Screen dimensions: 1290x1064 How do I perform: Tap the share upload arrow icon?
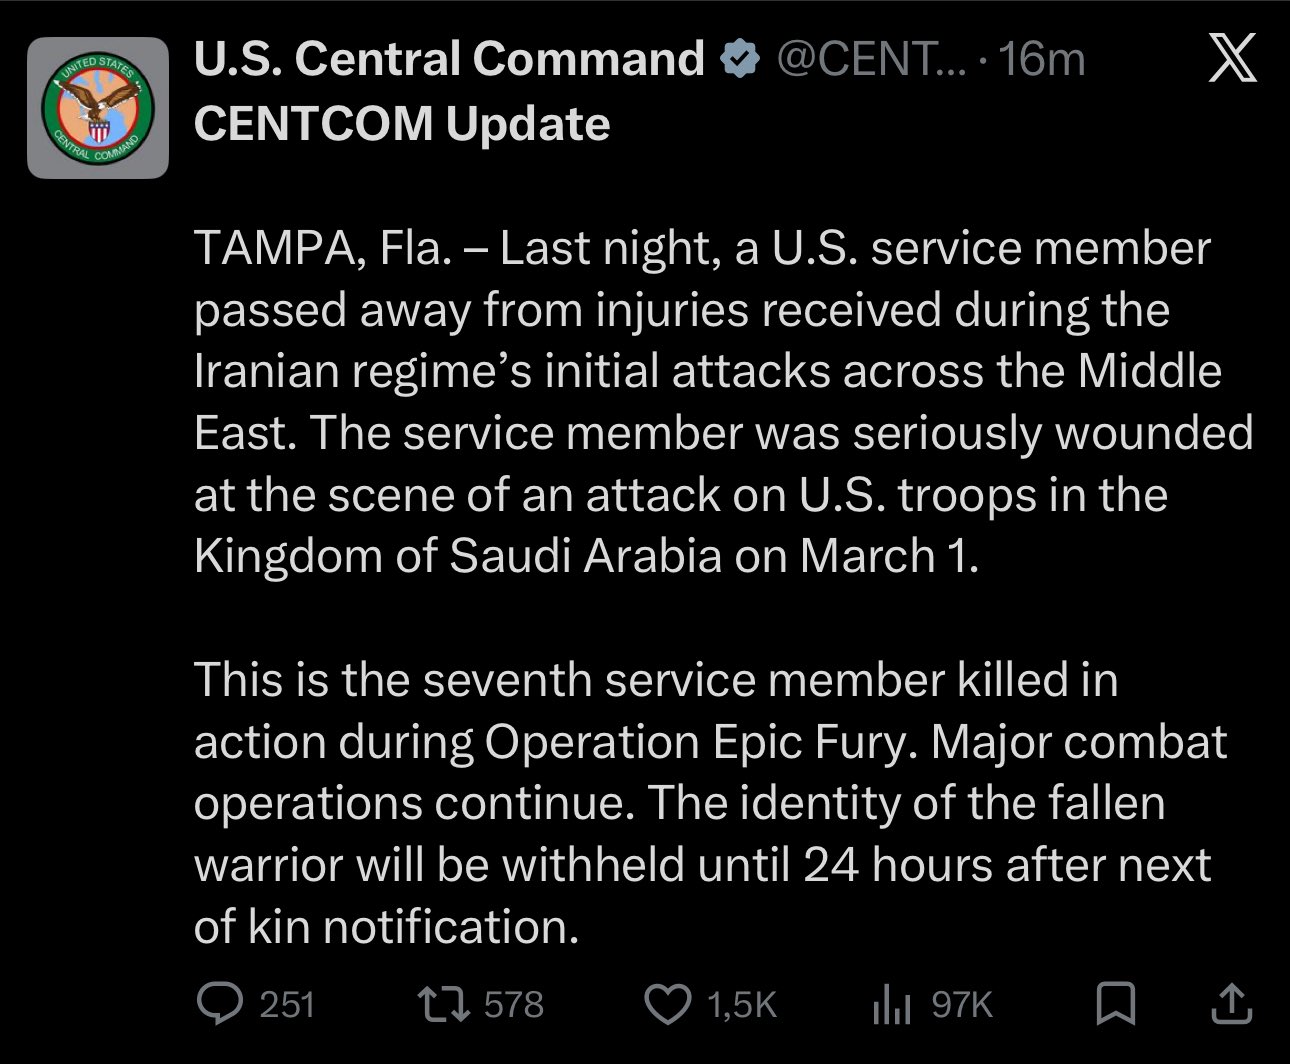coord(1231,1004)
